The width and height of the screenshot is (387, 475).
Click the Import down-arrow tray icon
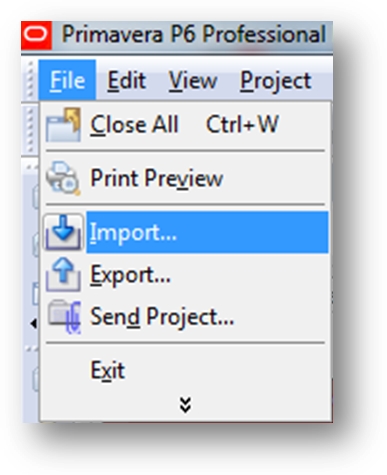click(x=63, y=232)
